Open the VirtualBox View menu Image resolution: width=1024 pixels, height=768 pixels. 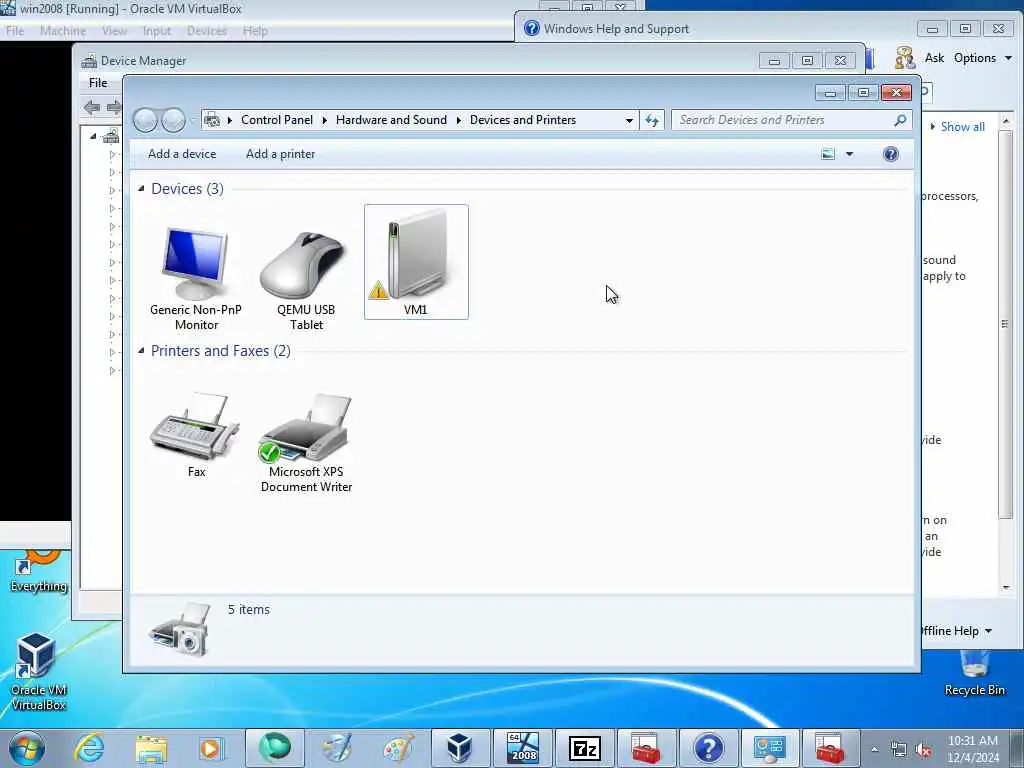114,31
